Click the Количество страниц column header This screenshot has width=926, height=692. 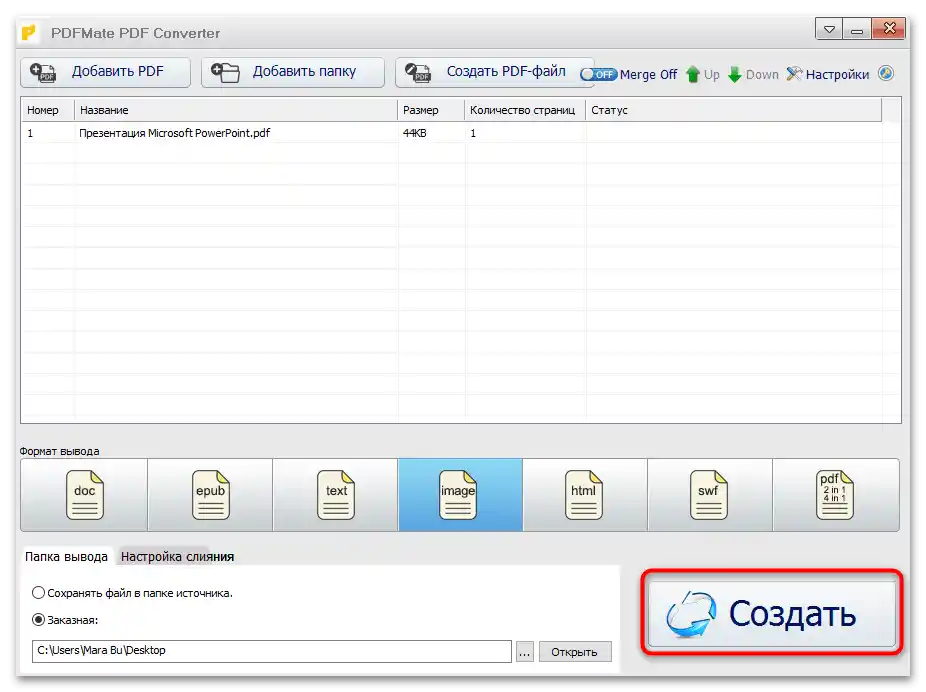(x=524, y=110)
